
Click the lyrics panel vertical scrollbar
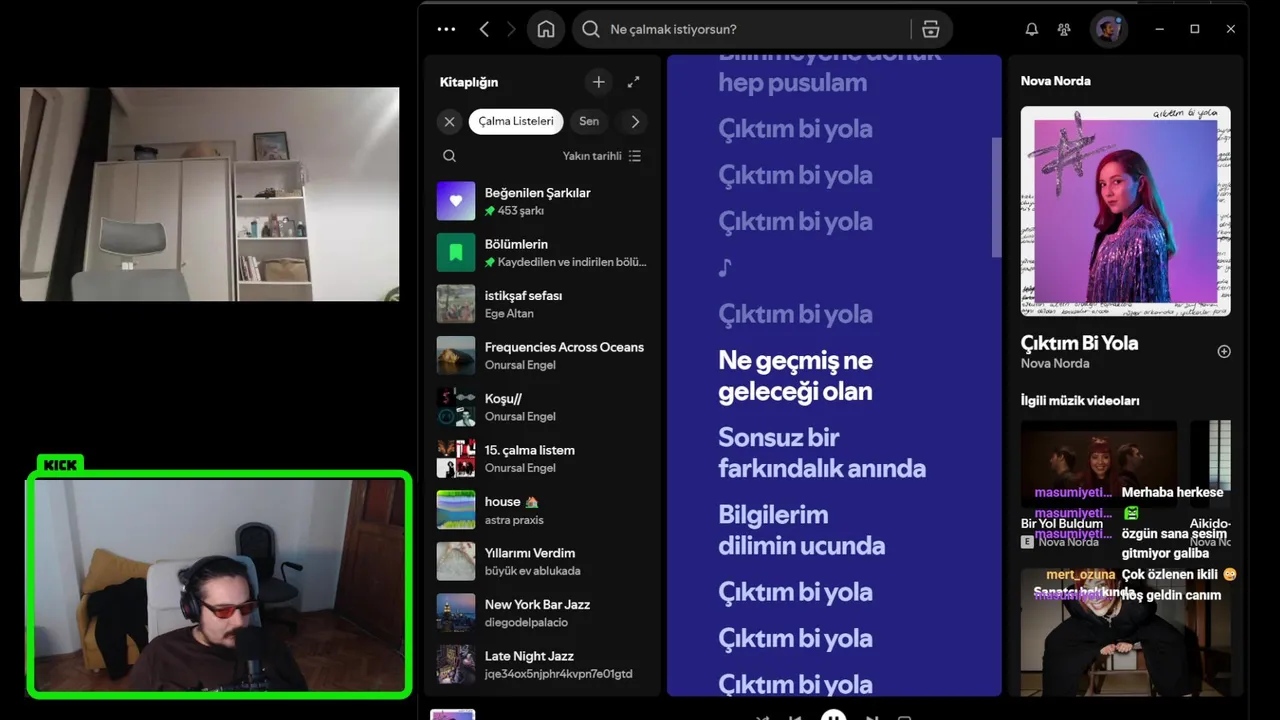coord(996,197)
